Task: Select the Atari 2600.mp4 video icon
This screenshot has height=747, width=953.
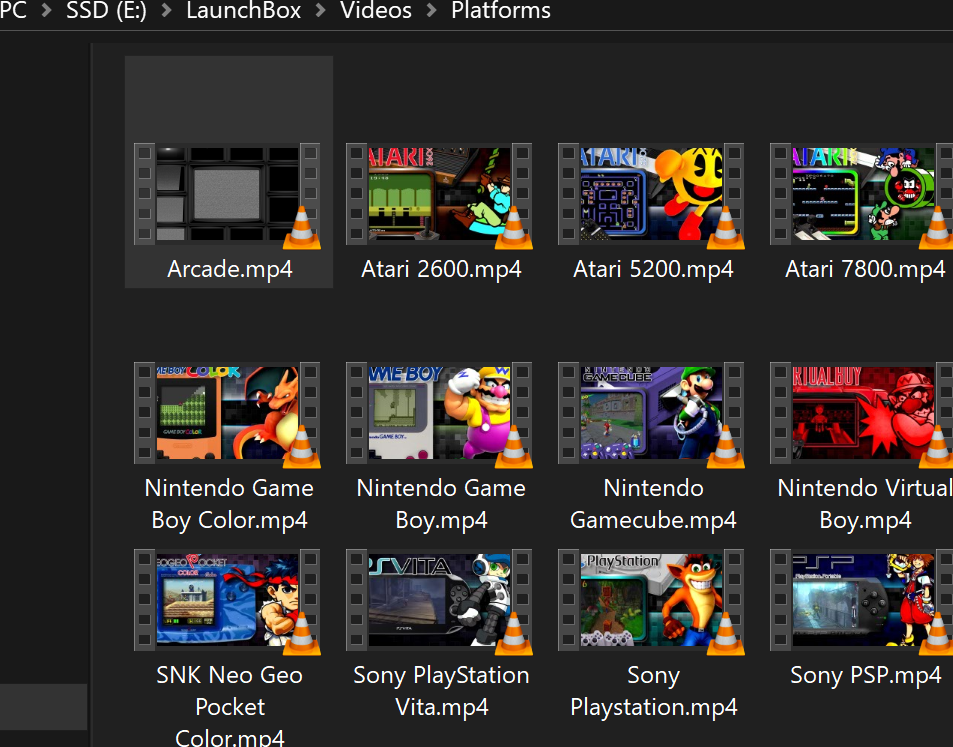Action: click(x=439, y=195)
